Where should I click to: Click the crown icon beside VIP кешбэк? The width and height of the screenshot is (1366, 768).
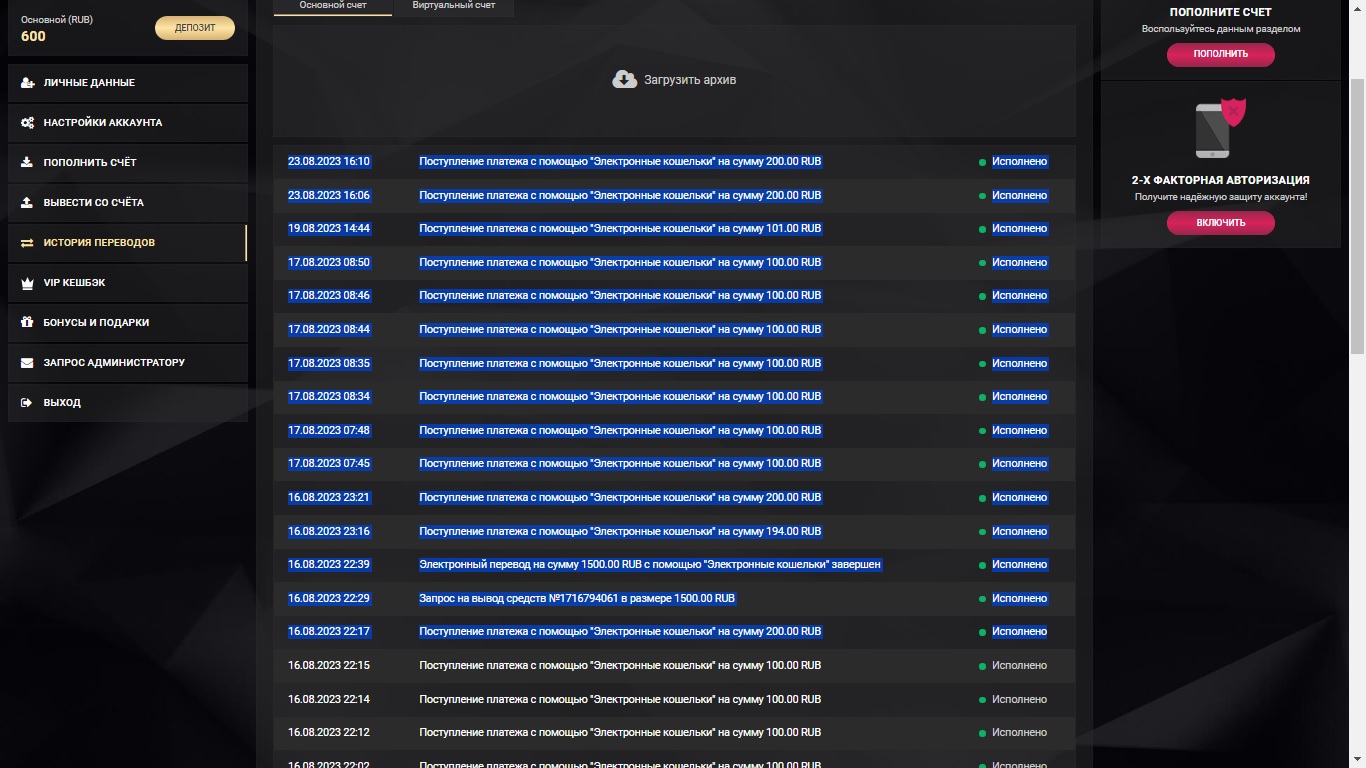[x=27, y=283]
